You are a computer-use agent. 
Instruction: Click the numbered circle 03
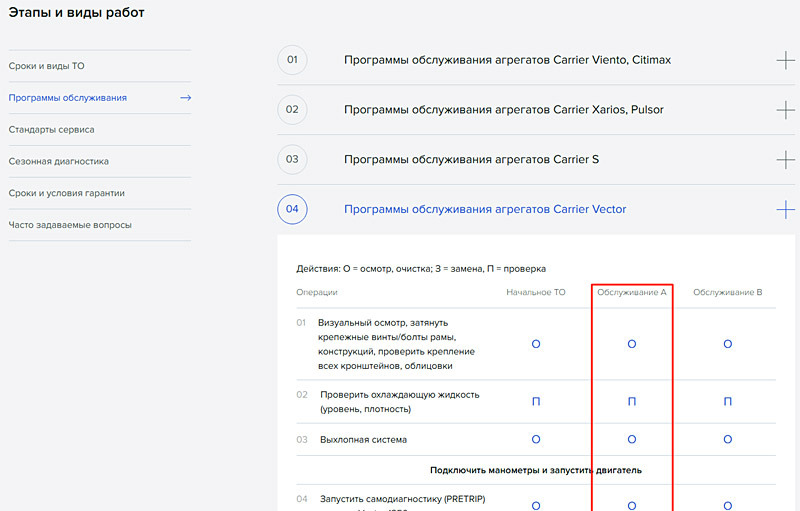pos(292,159)
